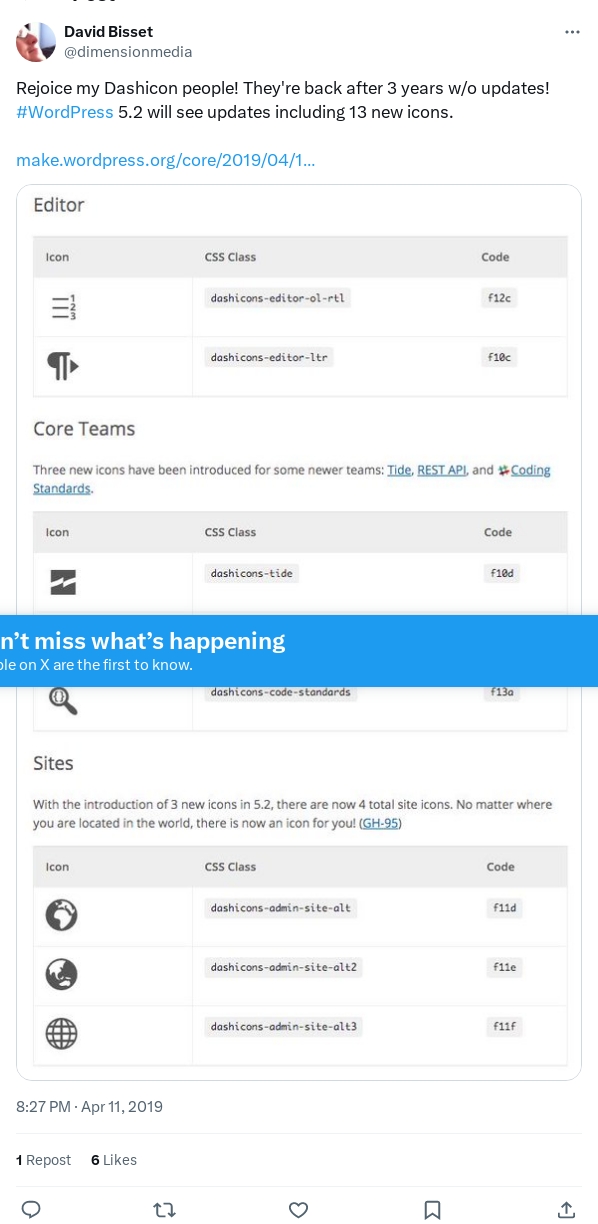Click the blue Don't miss what's happening banner
The height and width of the screenshot is (1224, 598).
(x=299, y=651)
